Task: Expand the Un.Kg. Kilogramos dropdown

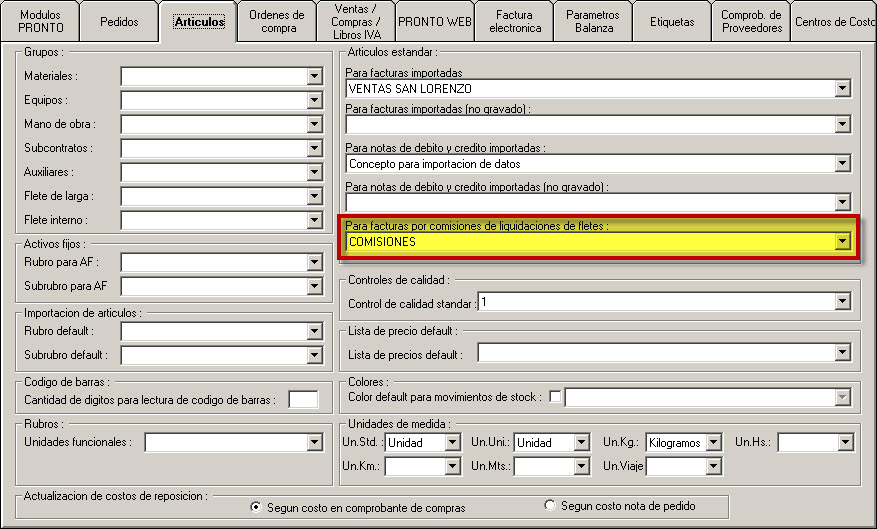Action: [x=713, y=442]
